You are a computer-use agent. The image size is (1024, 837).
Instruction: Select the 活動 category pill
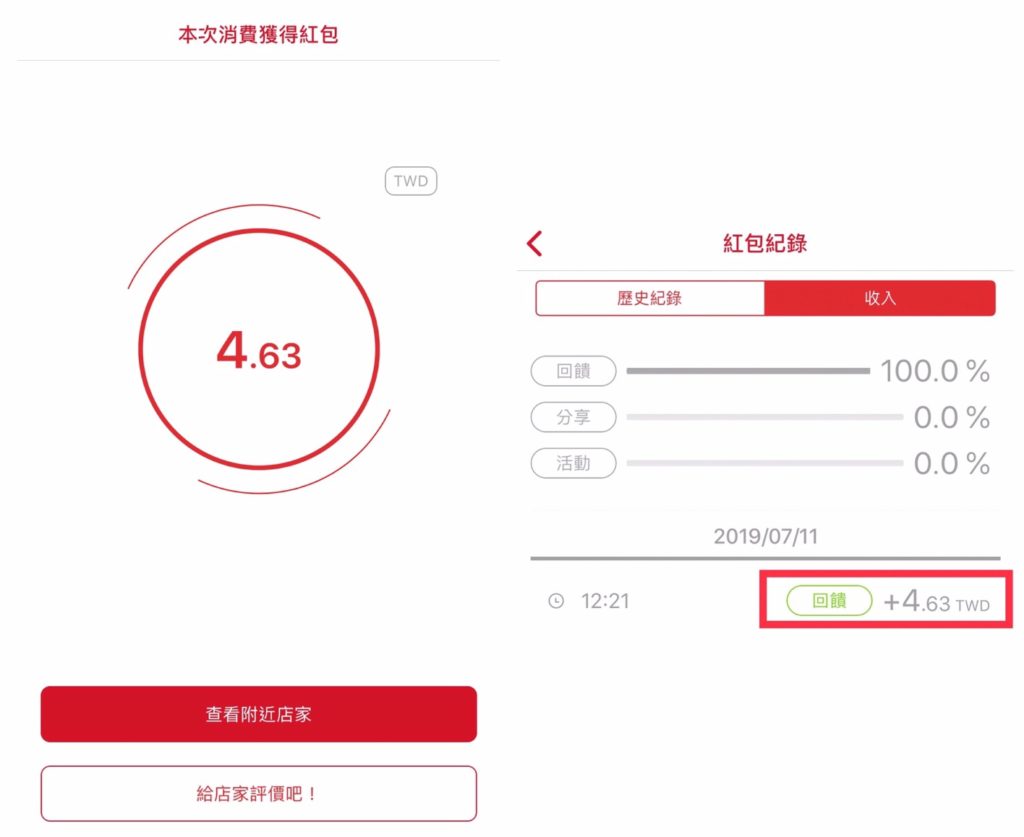pyautogui.click(x=573, y=464)
